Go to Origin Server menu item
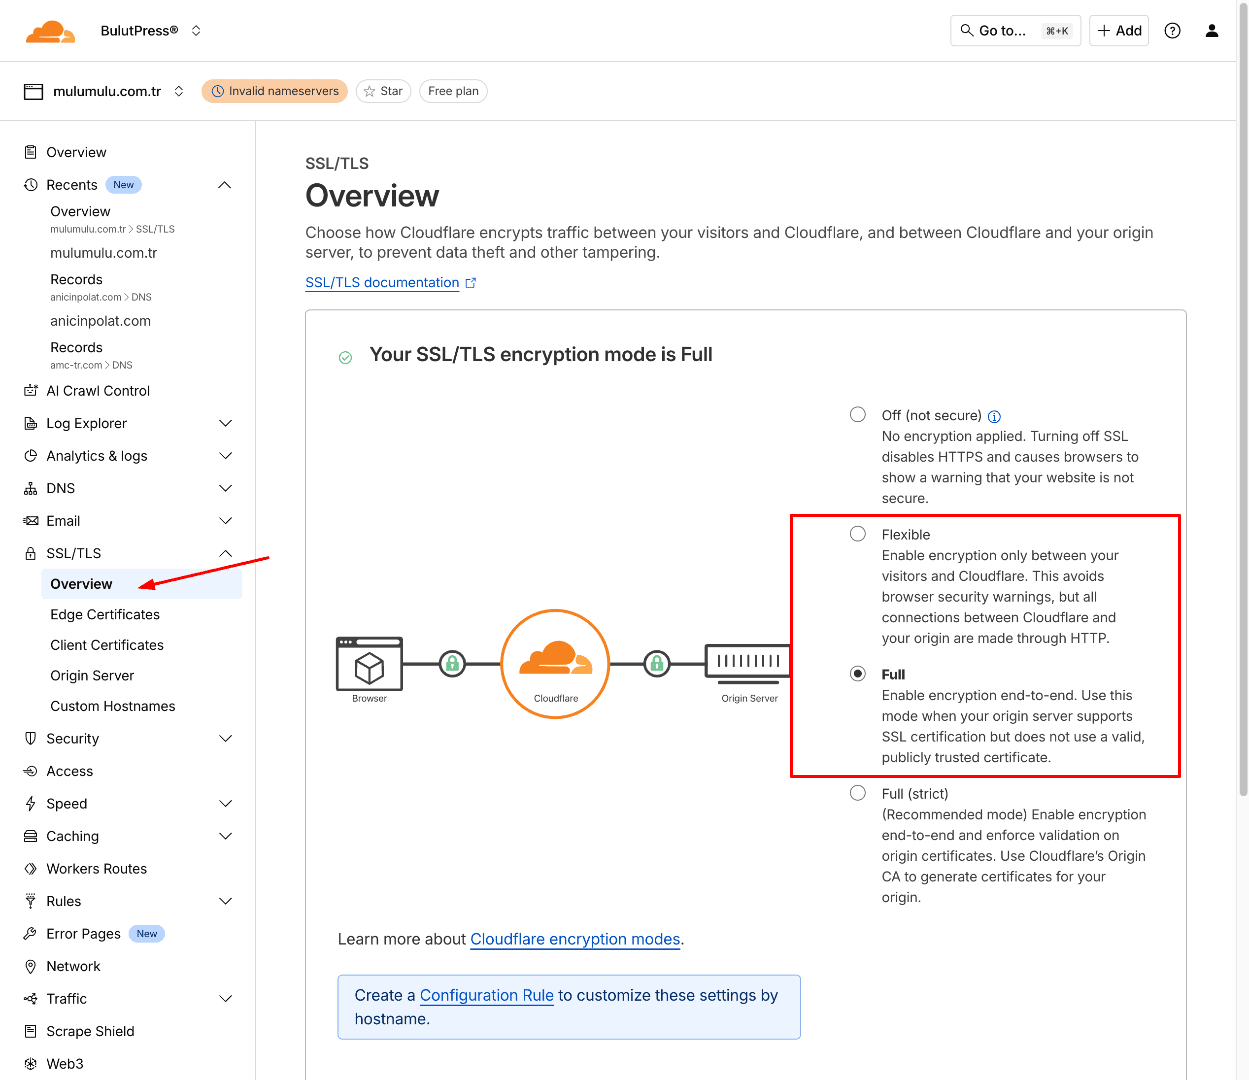 92,675
